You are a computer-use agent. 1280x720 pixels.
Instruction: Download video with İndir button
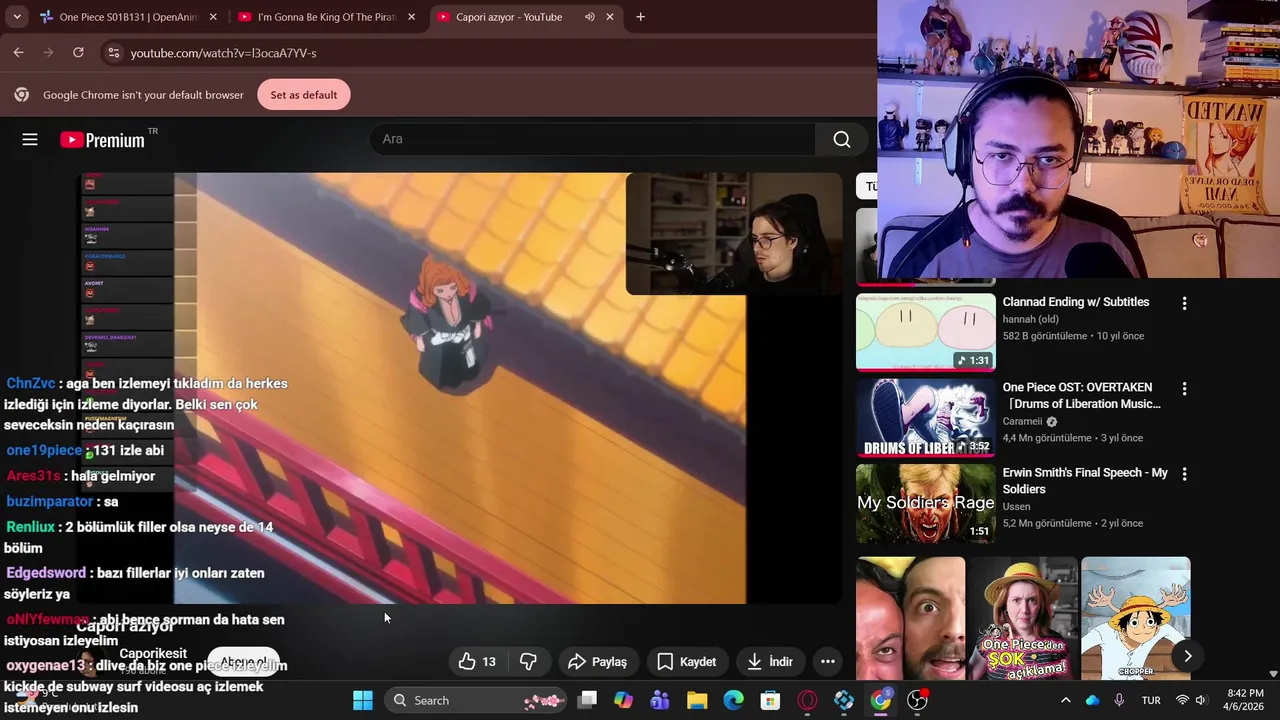point(770,661)
